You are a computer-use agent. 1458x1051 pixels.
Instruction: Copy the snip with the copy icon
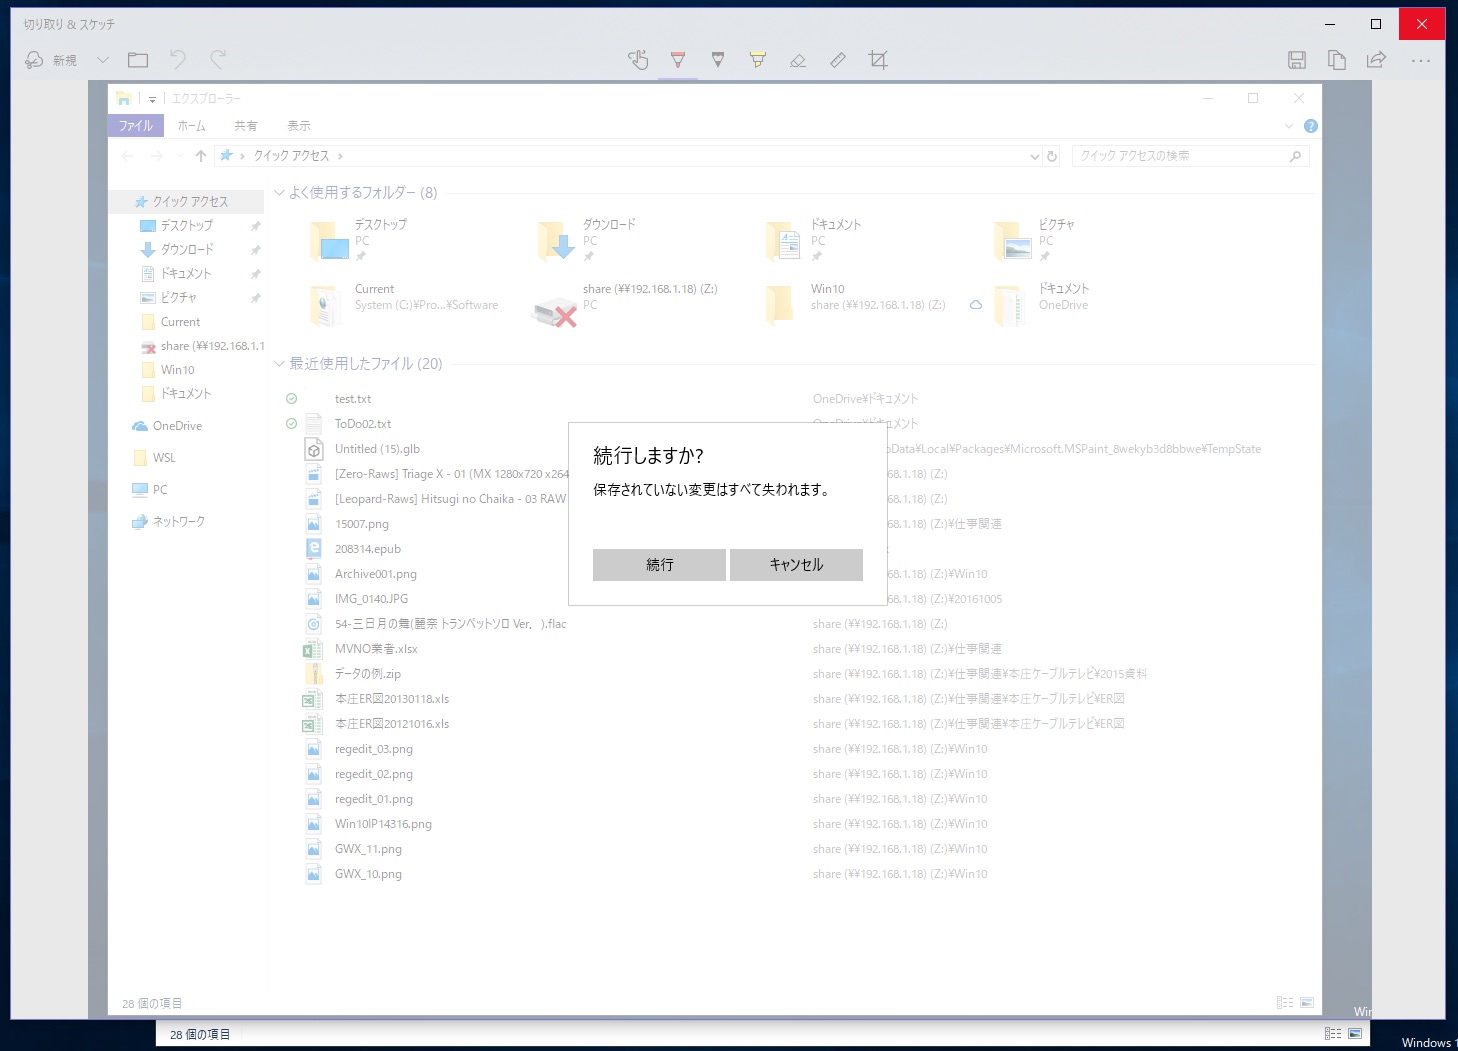[x=1337, y=60]
